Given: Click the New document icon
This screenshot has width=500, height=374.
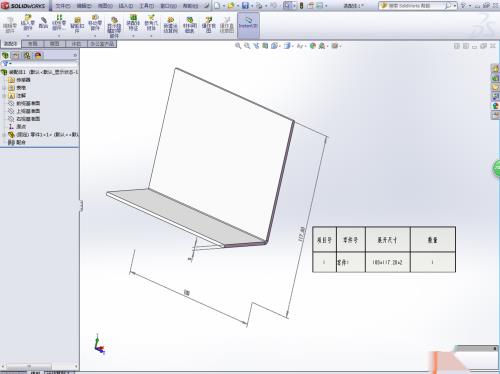Looking at the screenshot, I should 217,6.
